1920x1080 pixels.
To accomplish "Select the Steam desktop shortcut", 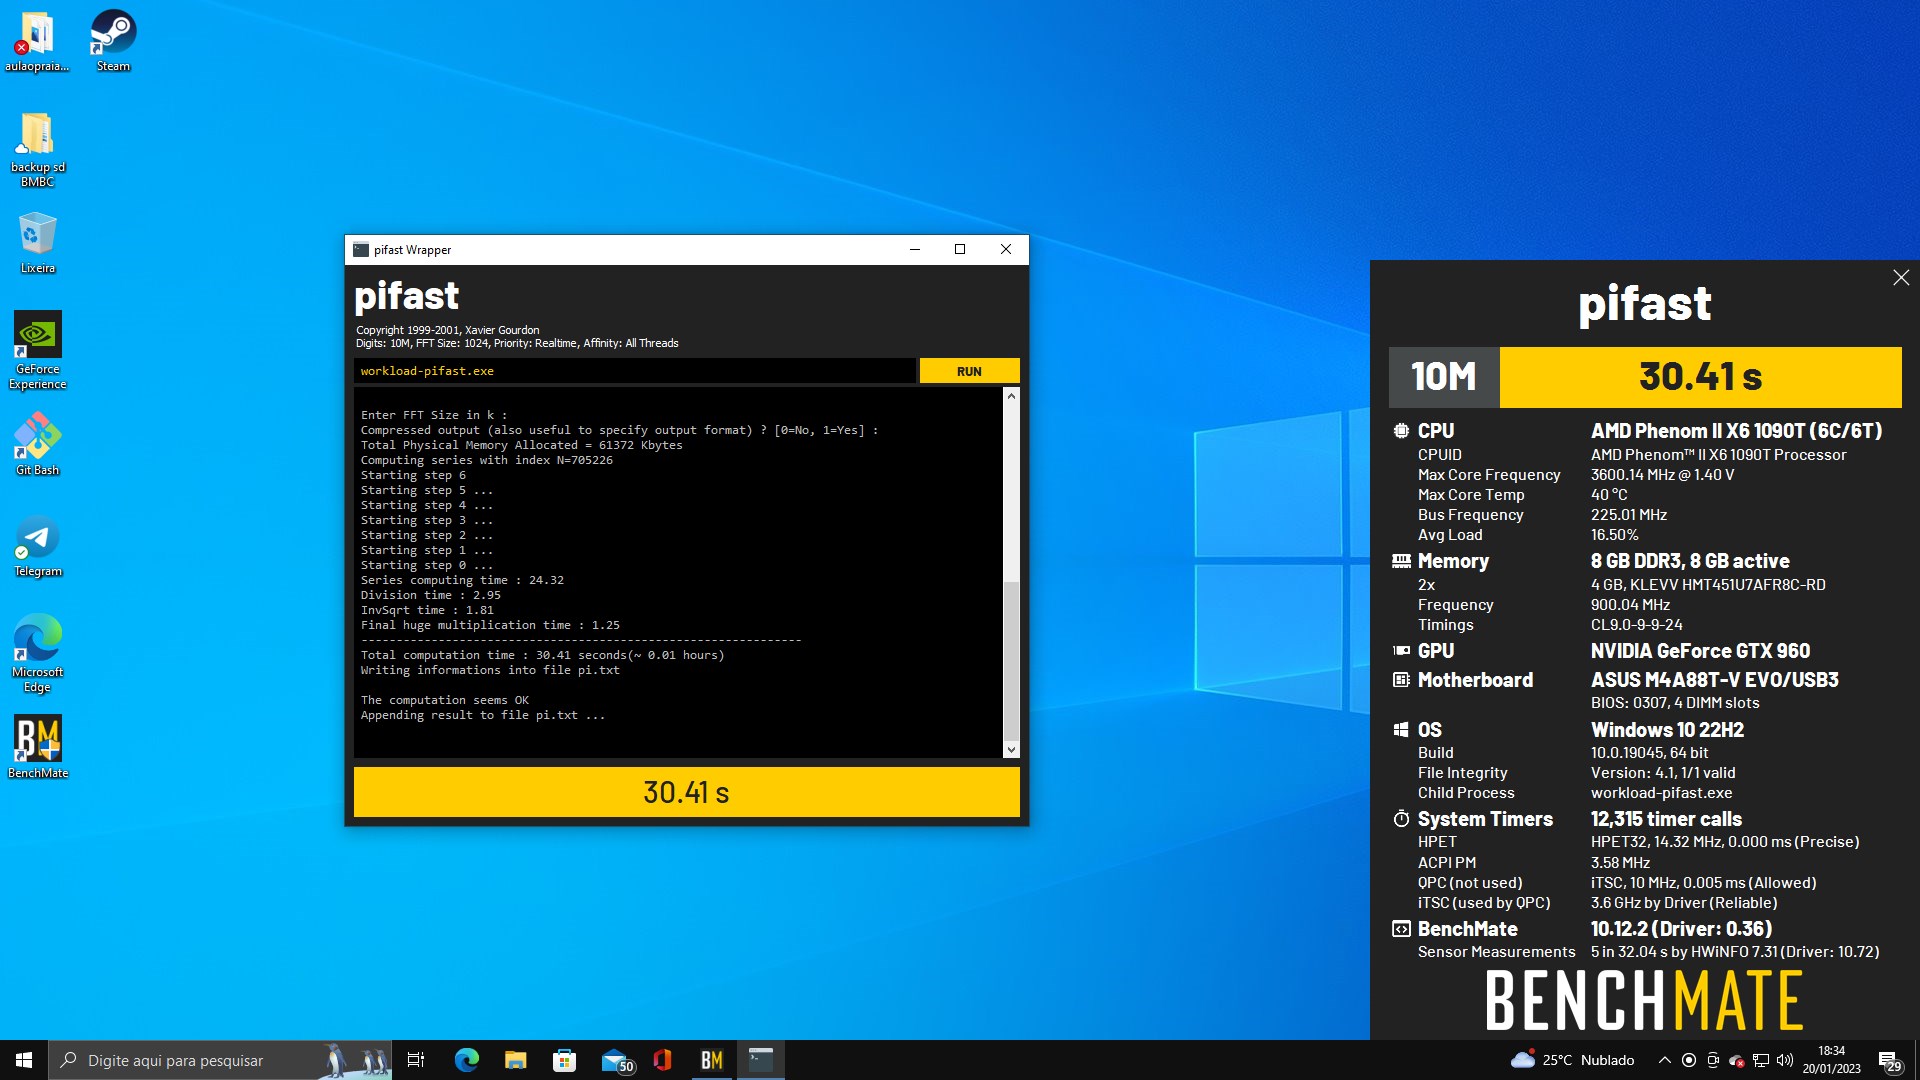I will click(113, 42).
